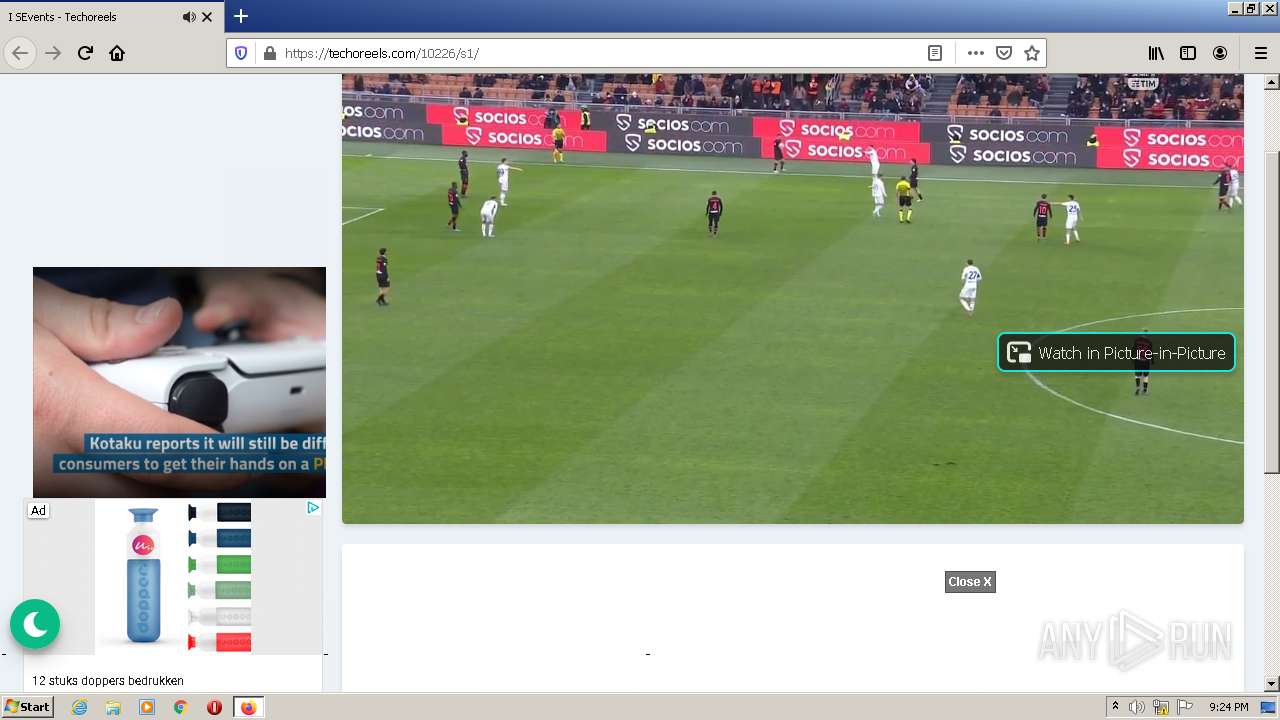Open the Windows Start menu
The height and width of the screenshot is (720, 1280).
coord(27,706)
